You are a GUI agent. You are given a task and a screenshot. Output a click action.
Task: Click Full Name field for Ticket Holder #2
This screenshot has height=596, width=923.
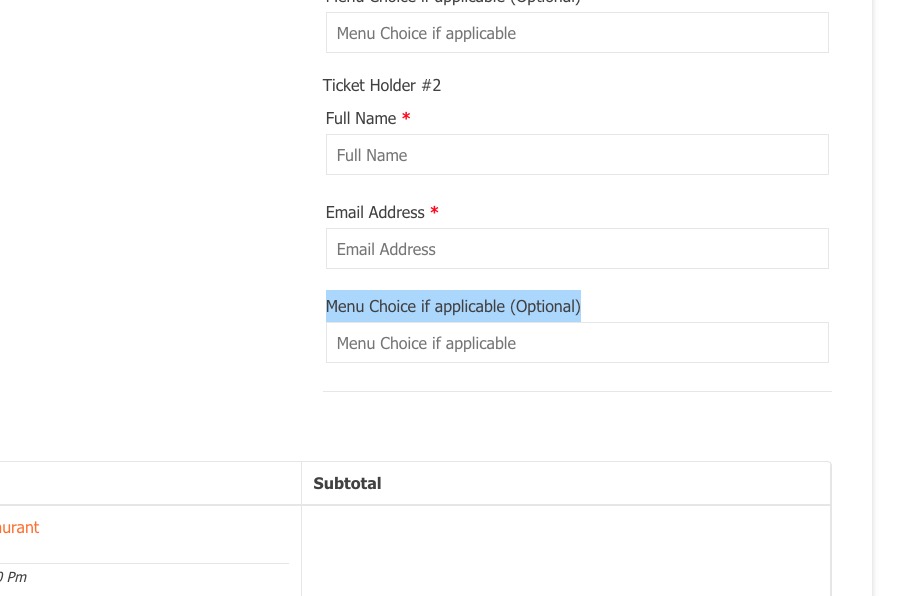click(577, 155)
